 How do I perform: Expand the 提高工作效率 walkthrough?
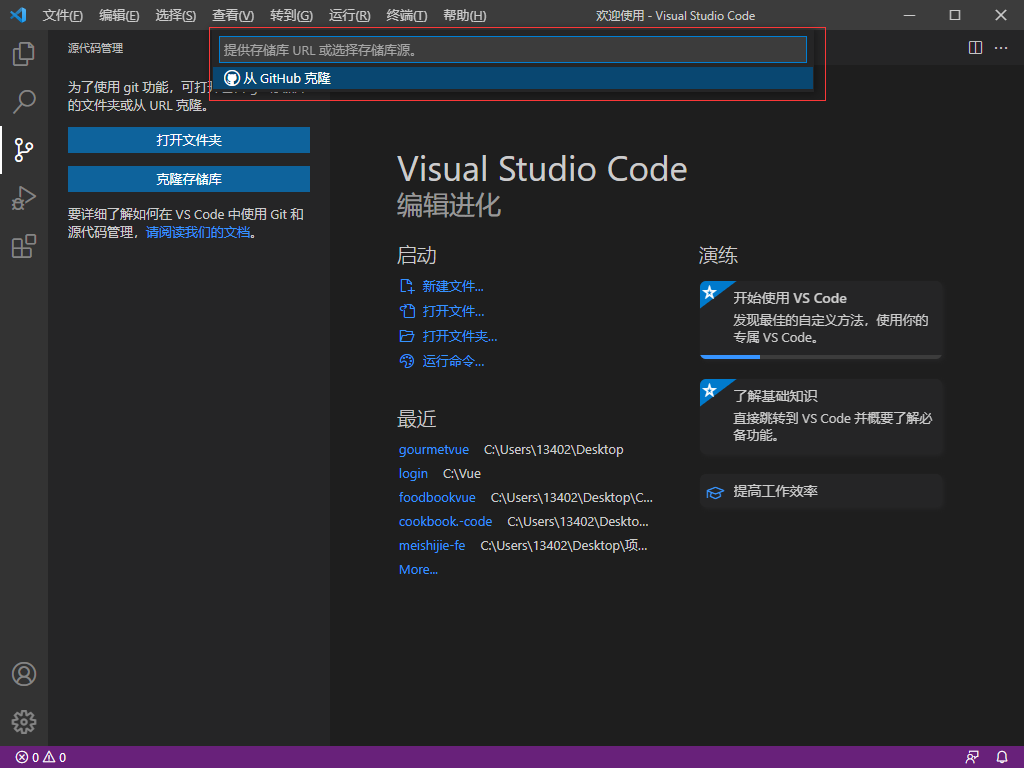(x=821, y=491)
